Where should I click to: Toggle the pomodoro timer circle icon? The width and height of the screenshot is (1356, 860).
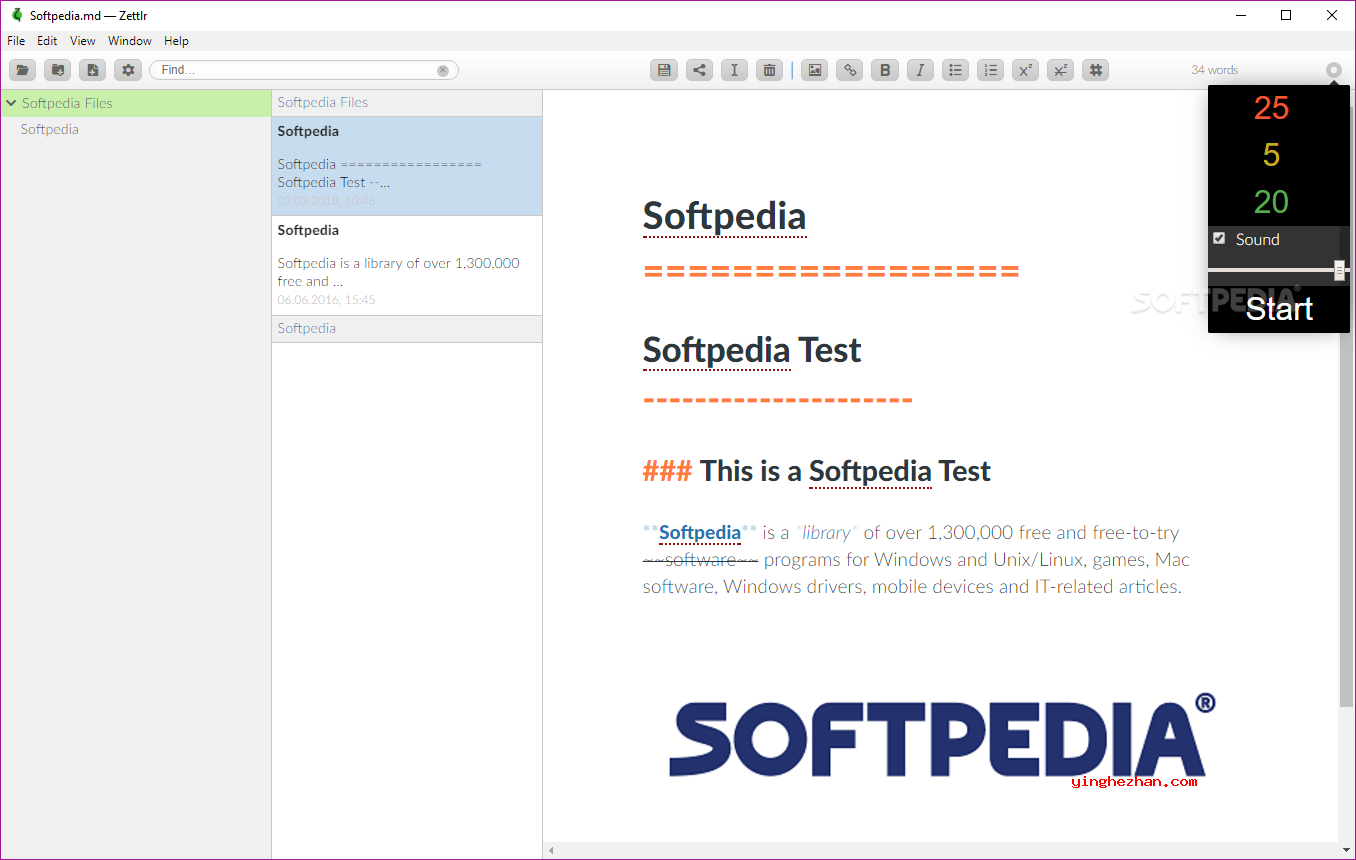tap(1333, 70)
